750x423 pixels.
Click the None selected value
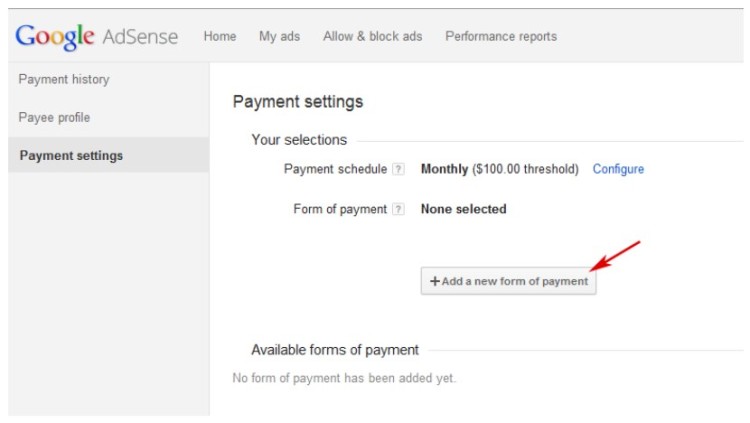click(463, 209)
